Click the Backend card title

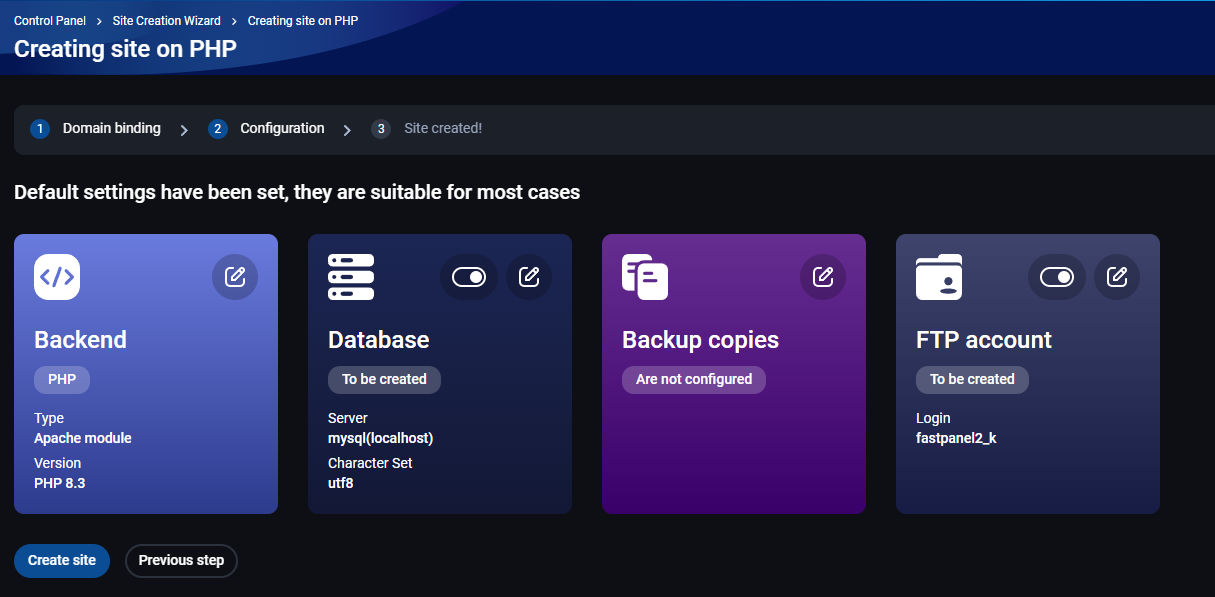(80, 340)
